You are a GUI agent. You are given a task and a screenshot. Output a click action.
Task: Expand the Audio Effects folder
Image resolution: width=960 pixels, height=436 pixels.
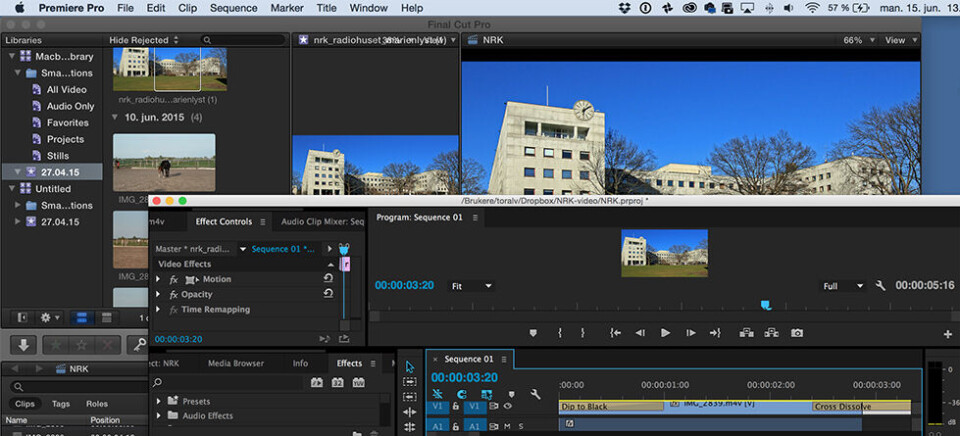tap(159, 416)
